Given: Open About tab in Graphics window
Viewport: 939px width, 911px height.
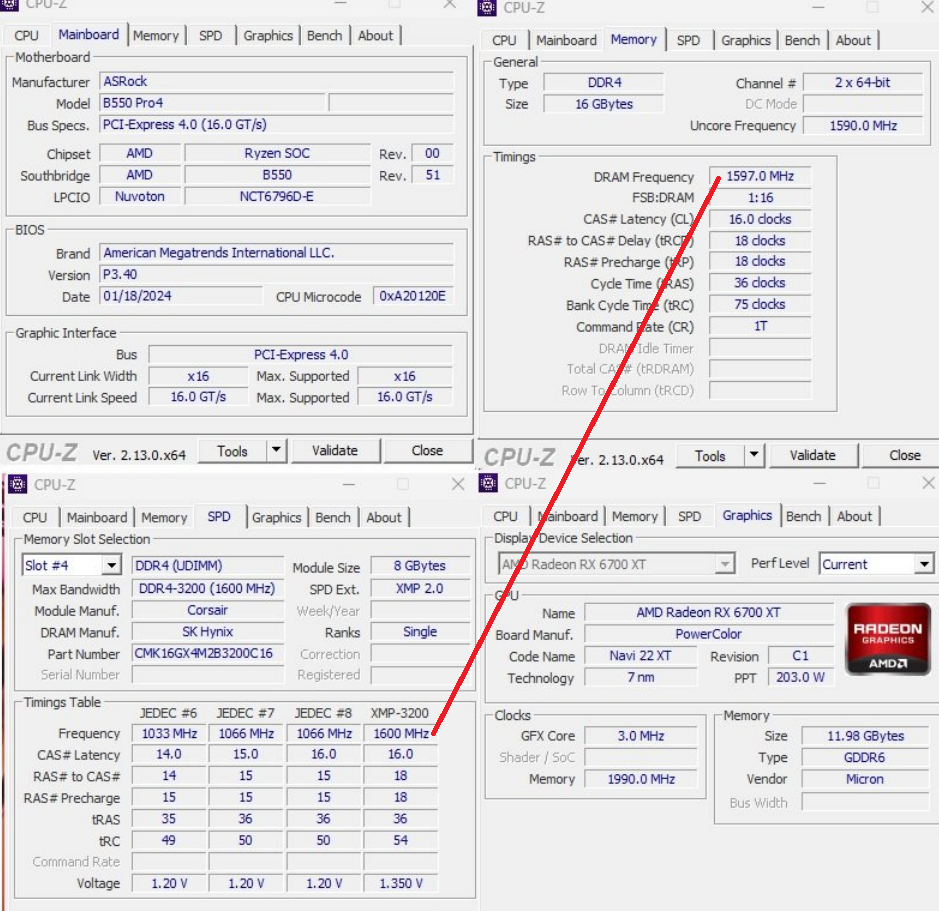Looking at the screenshot, I should (855, 516).
